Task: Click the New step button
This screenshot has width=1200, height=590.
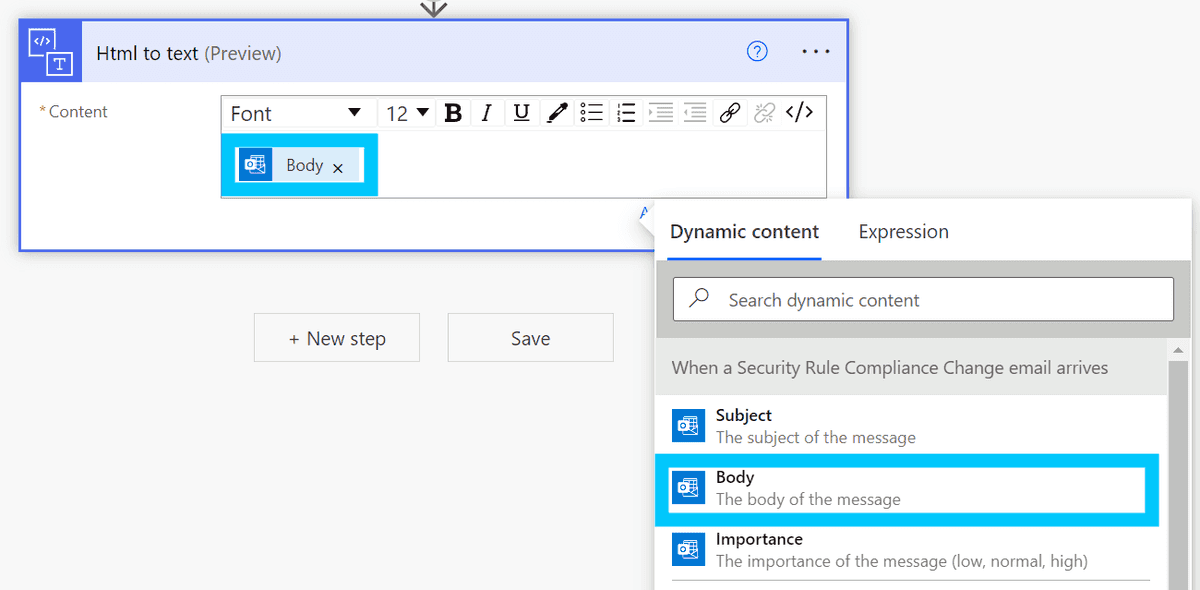Action: coord(337,338)
